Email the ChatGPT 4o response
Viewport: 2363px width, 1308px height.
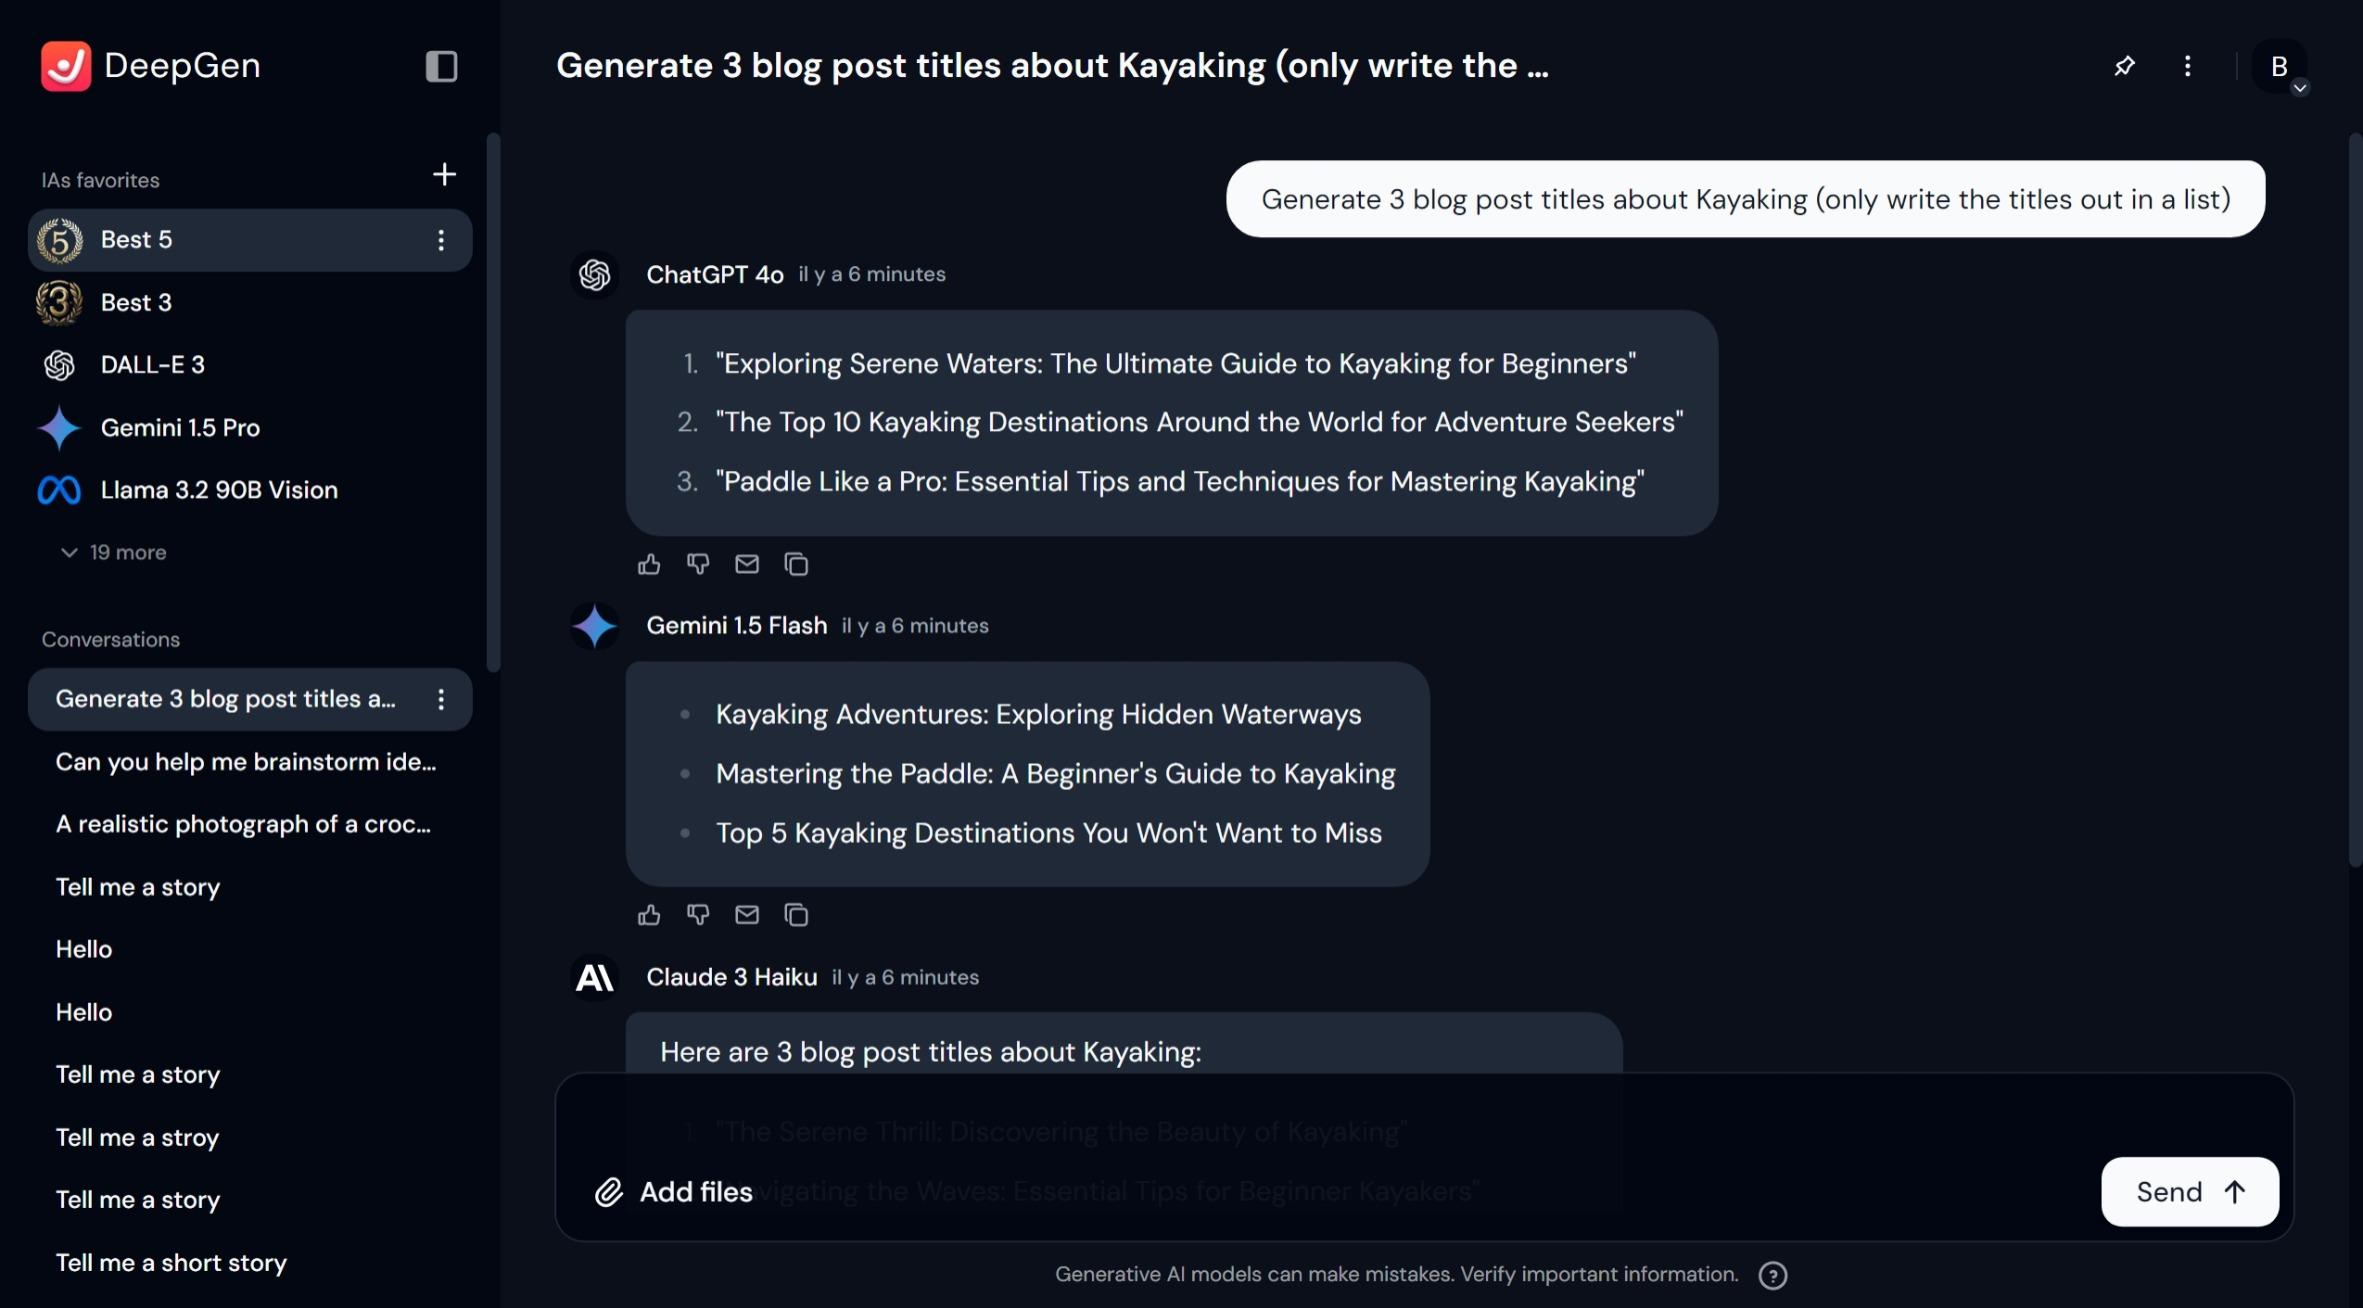(747, 564)
